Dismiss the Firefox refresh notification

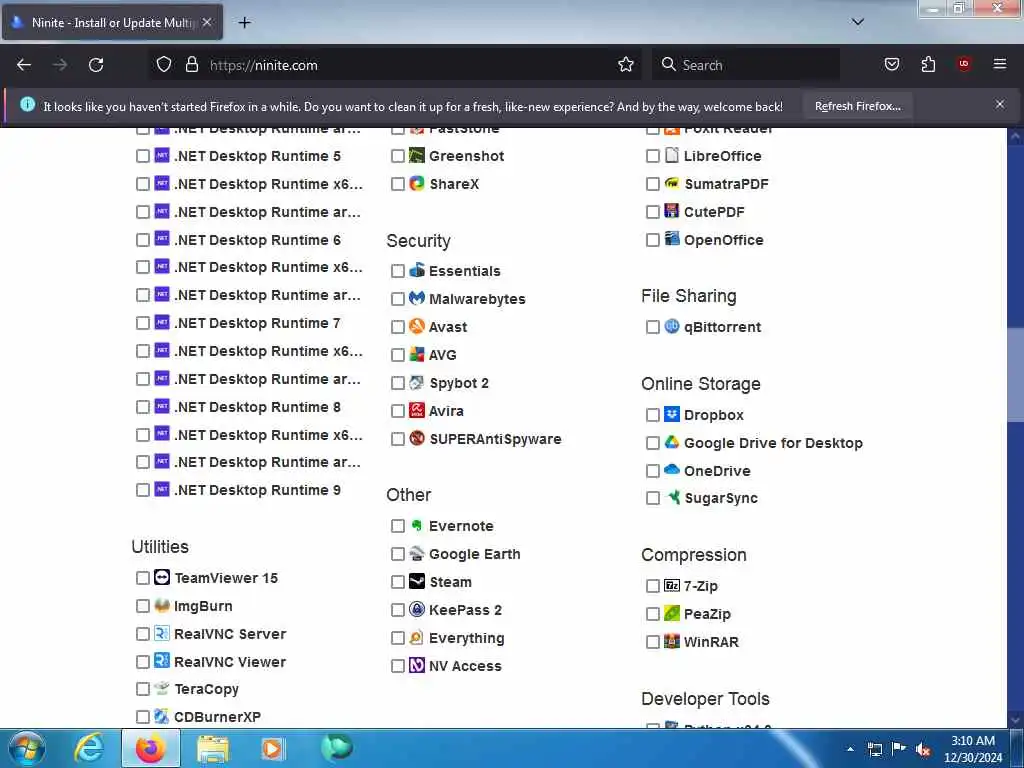1000,104
